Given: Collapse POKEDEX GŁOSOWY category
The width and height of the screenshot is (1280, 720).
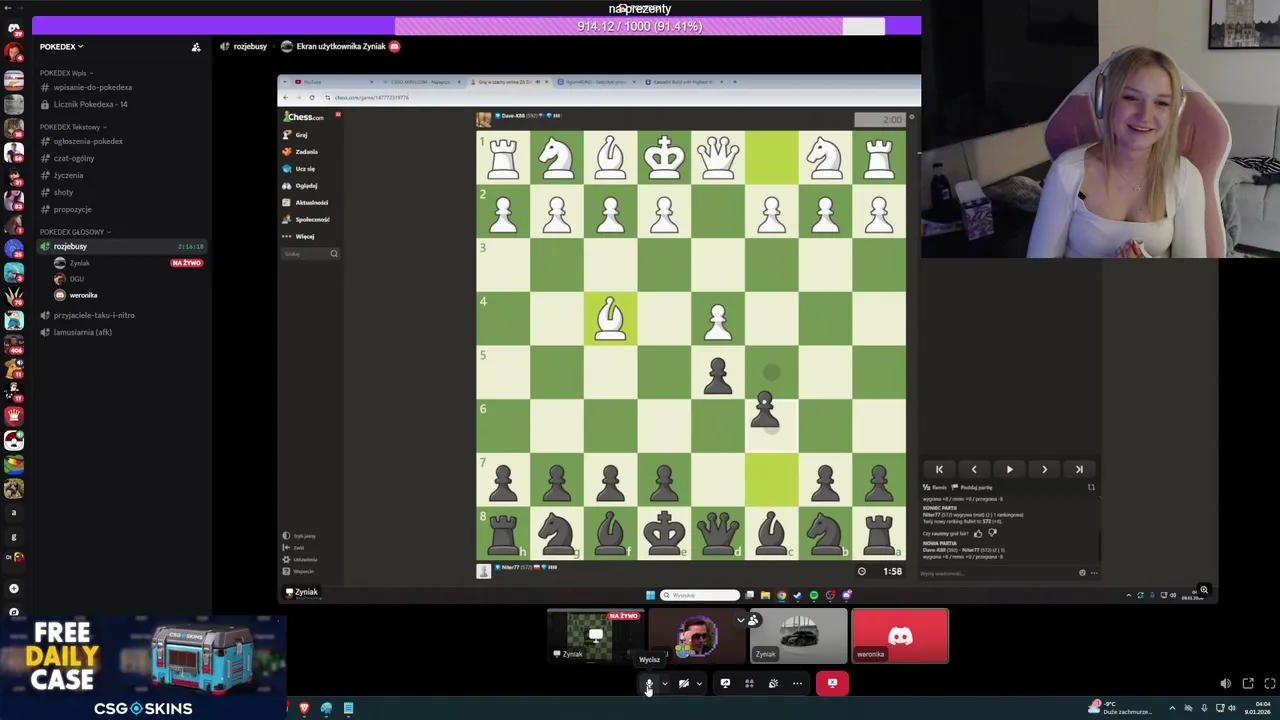Looking at the screenshot, I should [75, 232].
